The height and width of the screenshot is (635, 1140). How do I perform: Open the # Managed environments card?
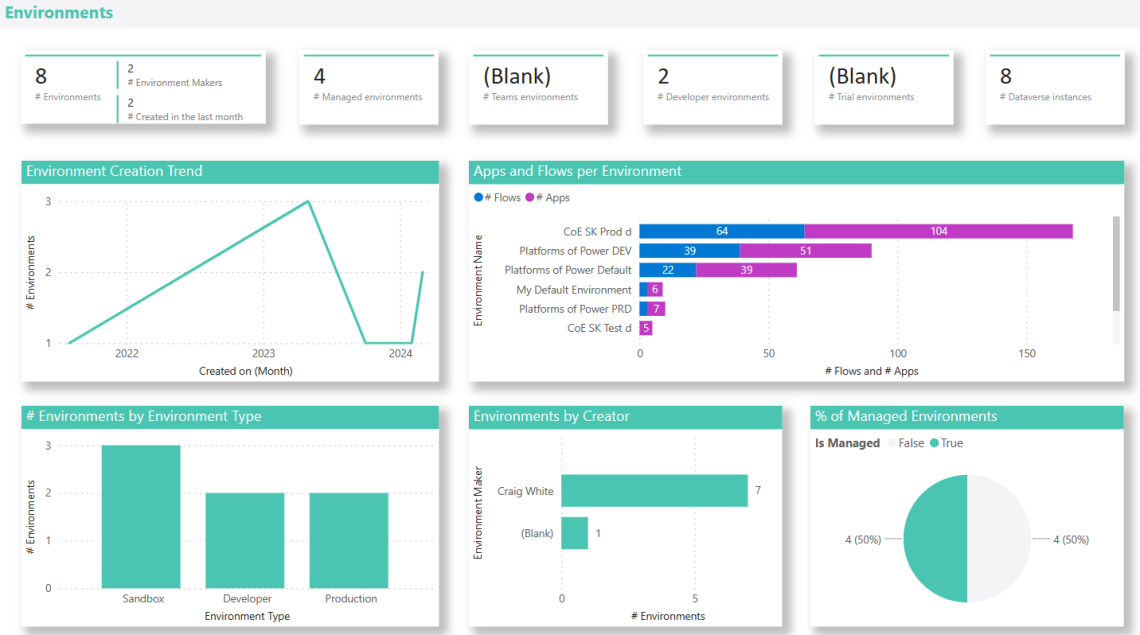pyautogui.click(x=368, y=87)
